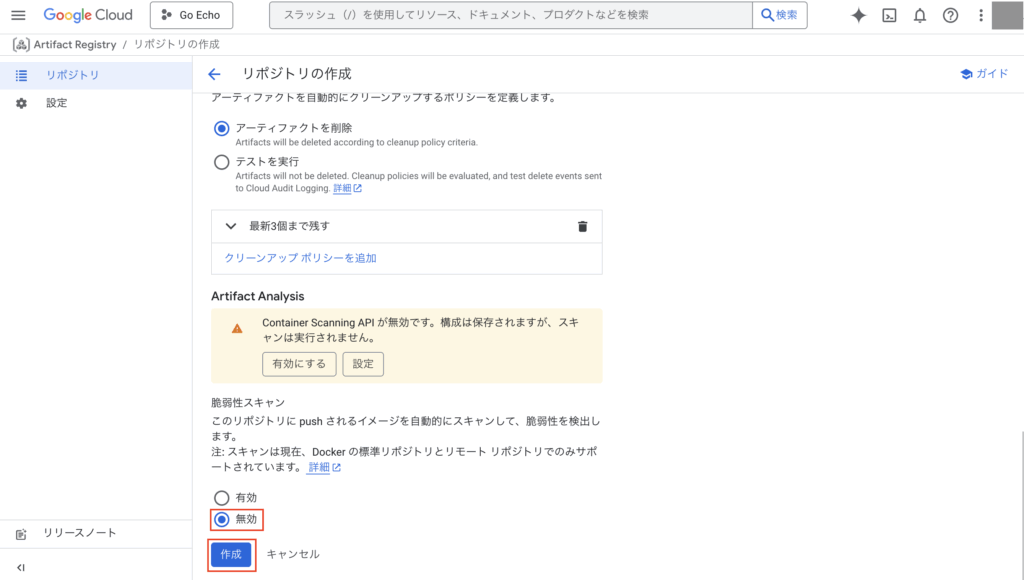This screenshot has width=1024, height=580.
Task: Open the main hamburger navigation menu
Action: (x=18, y=15)
